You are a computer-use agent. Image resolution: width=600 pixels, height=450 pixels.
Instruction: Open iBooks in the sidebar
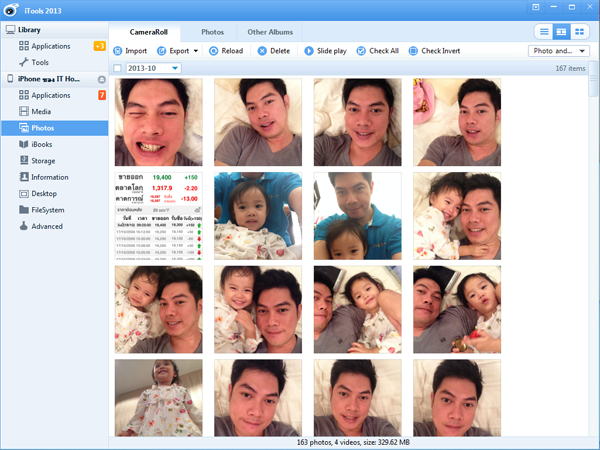point(42,144)
